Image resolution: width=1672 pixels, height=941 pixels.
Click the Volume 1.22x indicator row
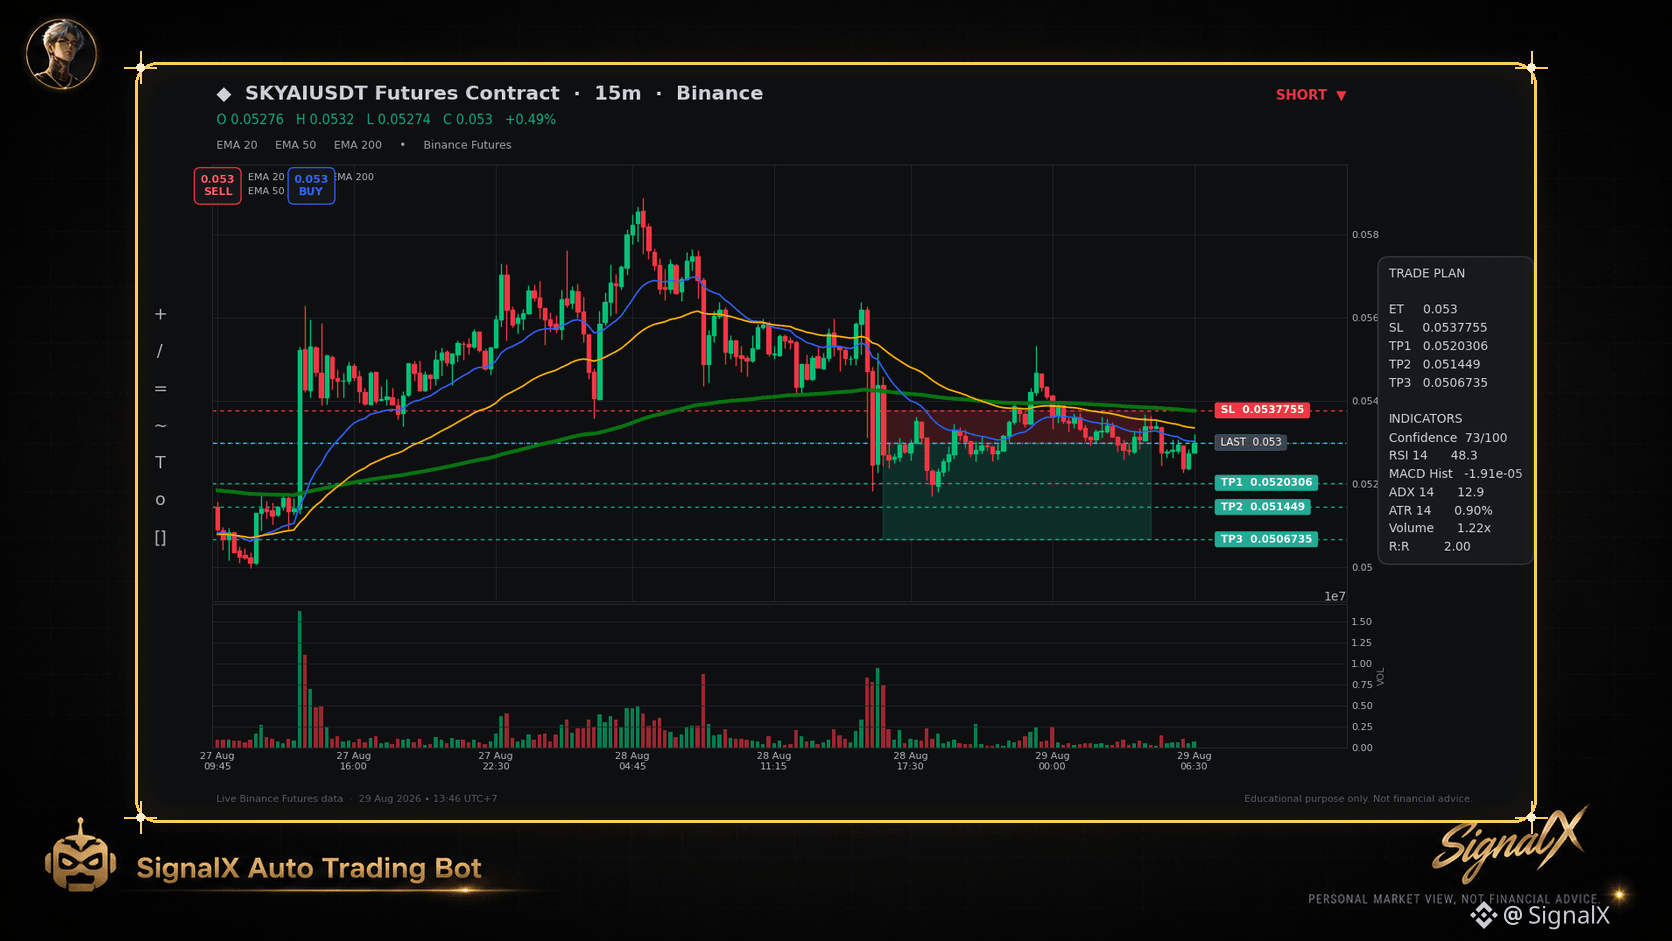[x=1439, y=528]
